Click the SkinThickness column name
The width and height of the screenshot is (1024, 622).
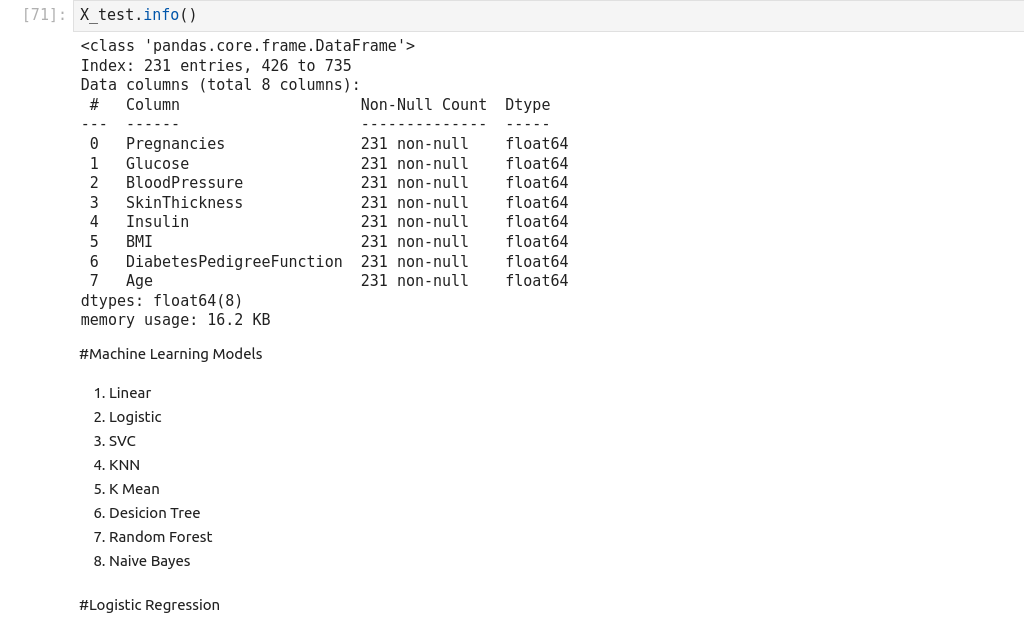click(184, 203)
